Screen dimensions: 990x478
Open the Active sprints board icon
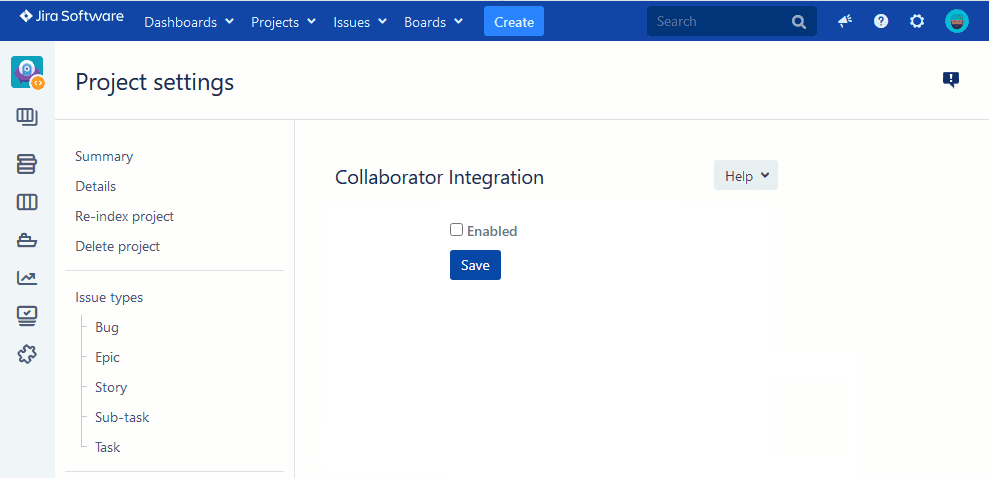tap(27, 203)
